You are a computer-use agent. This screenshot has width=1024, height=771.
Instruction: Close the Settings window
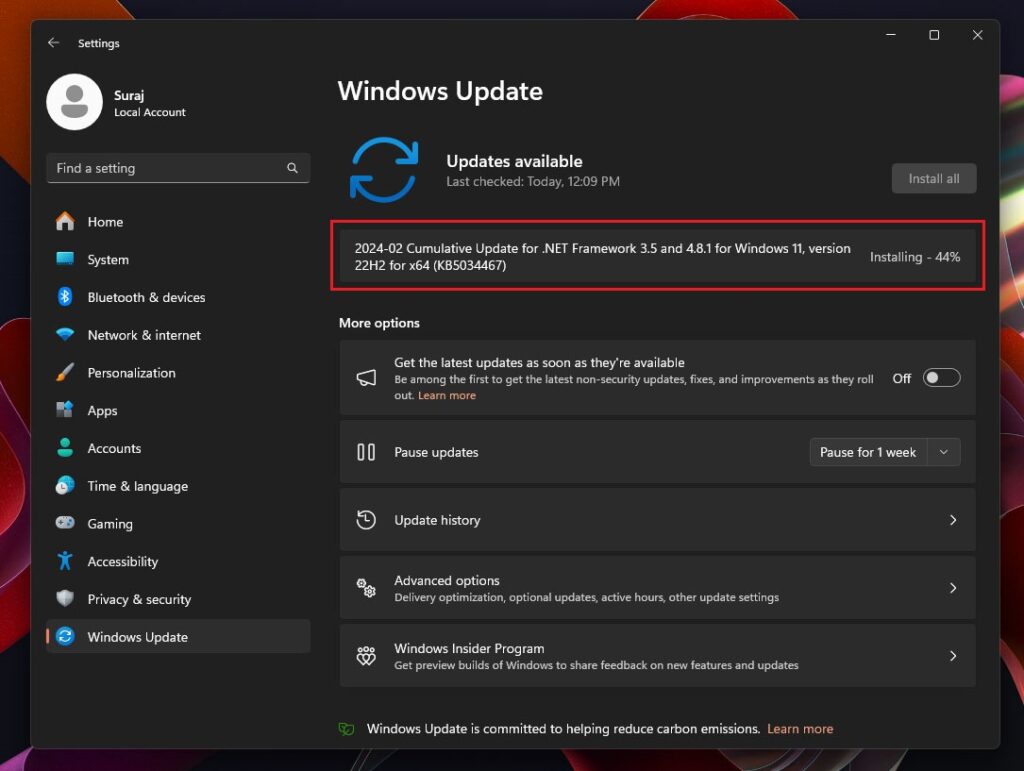click(x=977, y=35)
